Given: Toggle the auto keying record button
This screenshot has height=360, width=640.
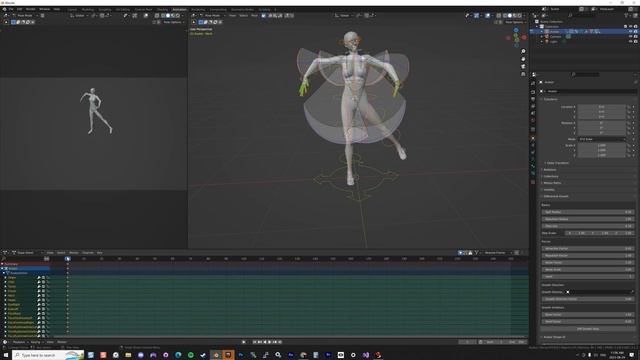Looking at the screenshot, I should pos(244,342).
